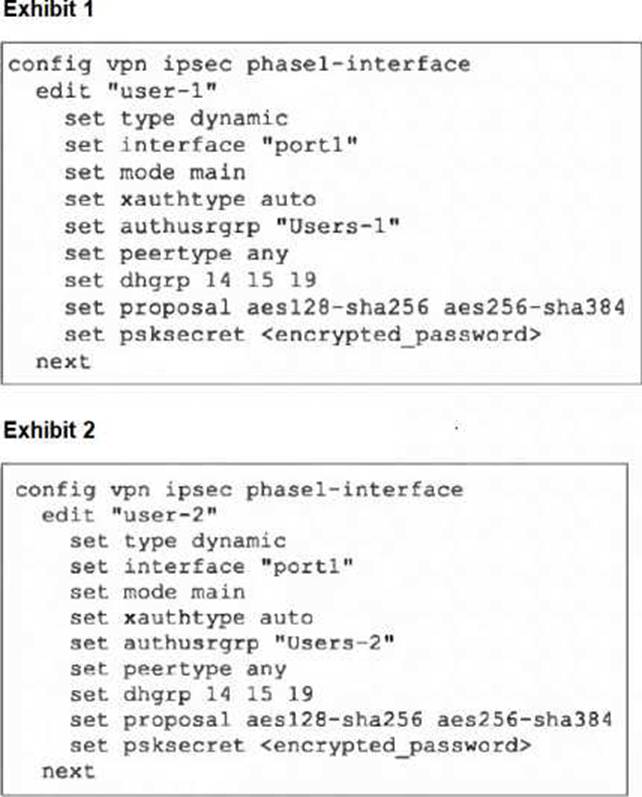Viewport: 642px width, 797px height.
Task: Click the Exhibit 2 heading
Action: pos(49,430)
